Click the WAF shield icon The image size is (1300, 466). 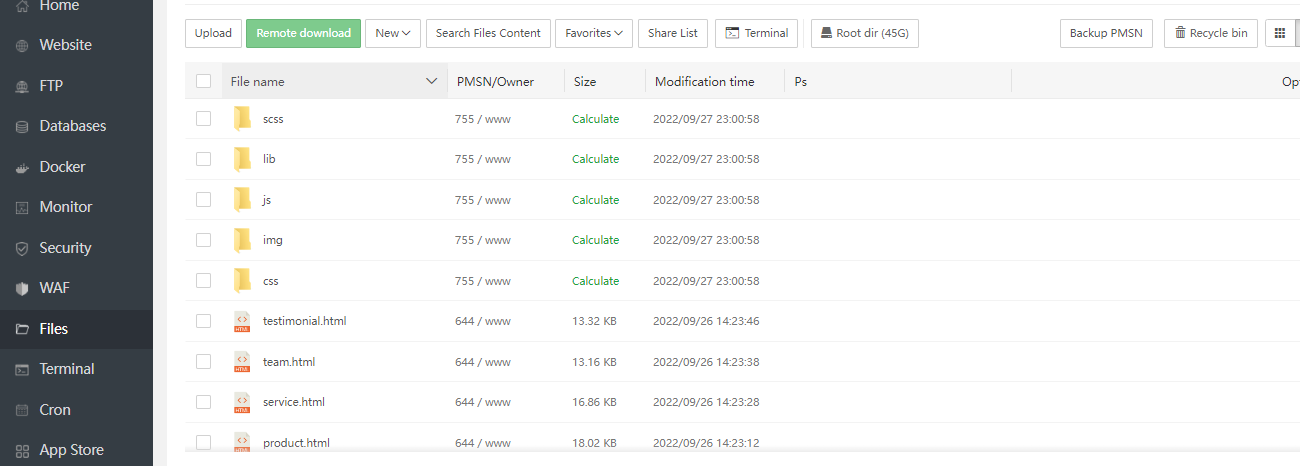click(22, 288)
